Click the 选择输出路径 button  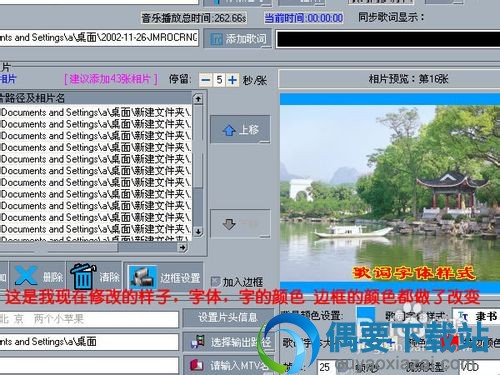[228, 342]
